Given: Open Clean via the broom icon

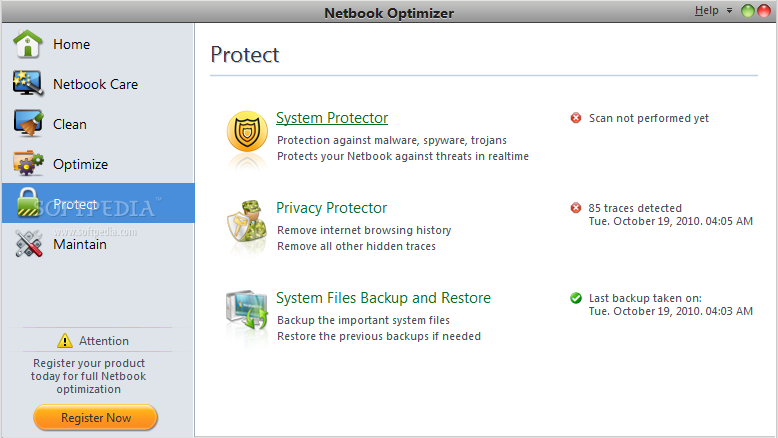Looking at the screenshot, I should coord(28,123).
